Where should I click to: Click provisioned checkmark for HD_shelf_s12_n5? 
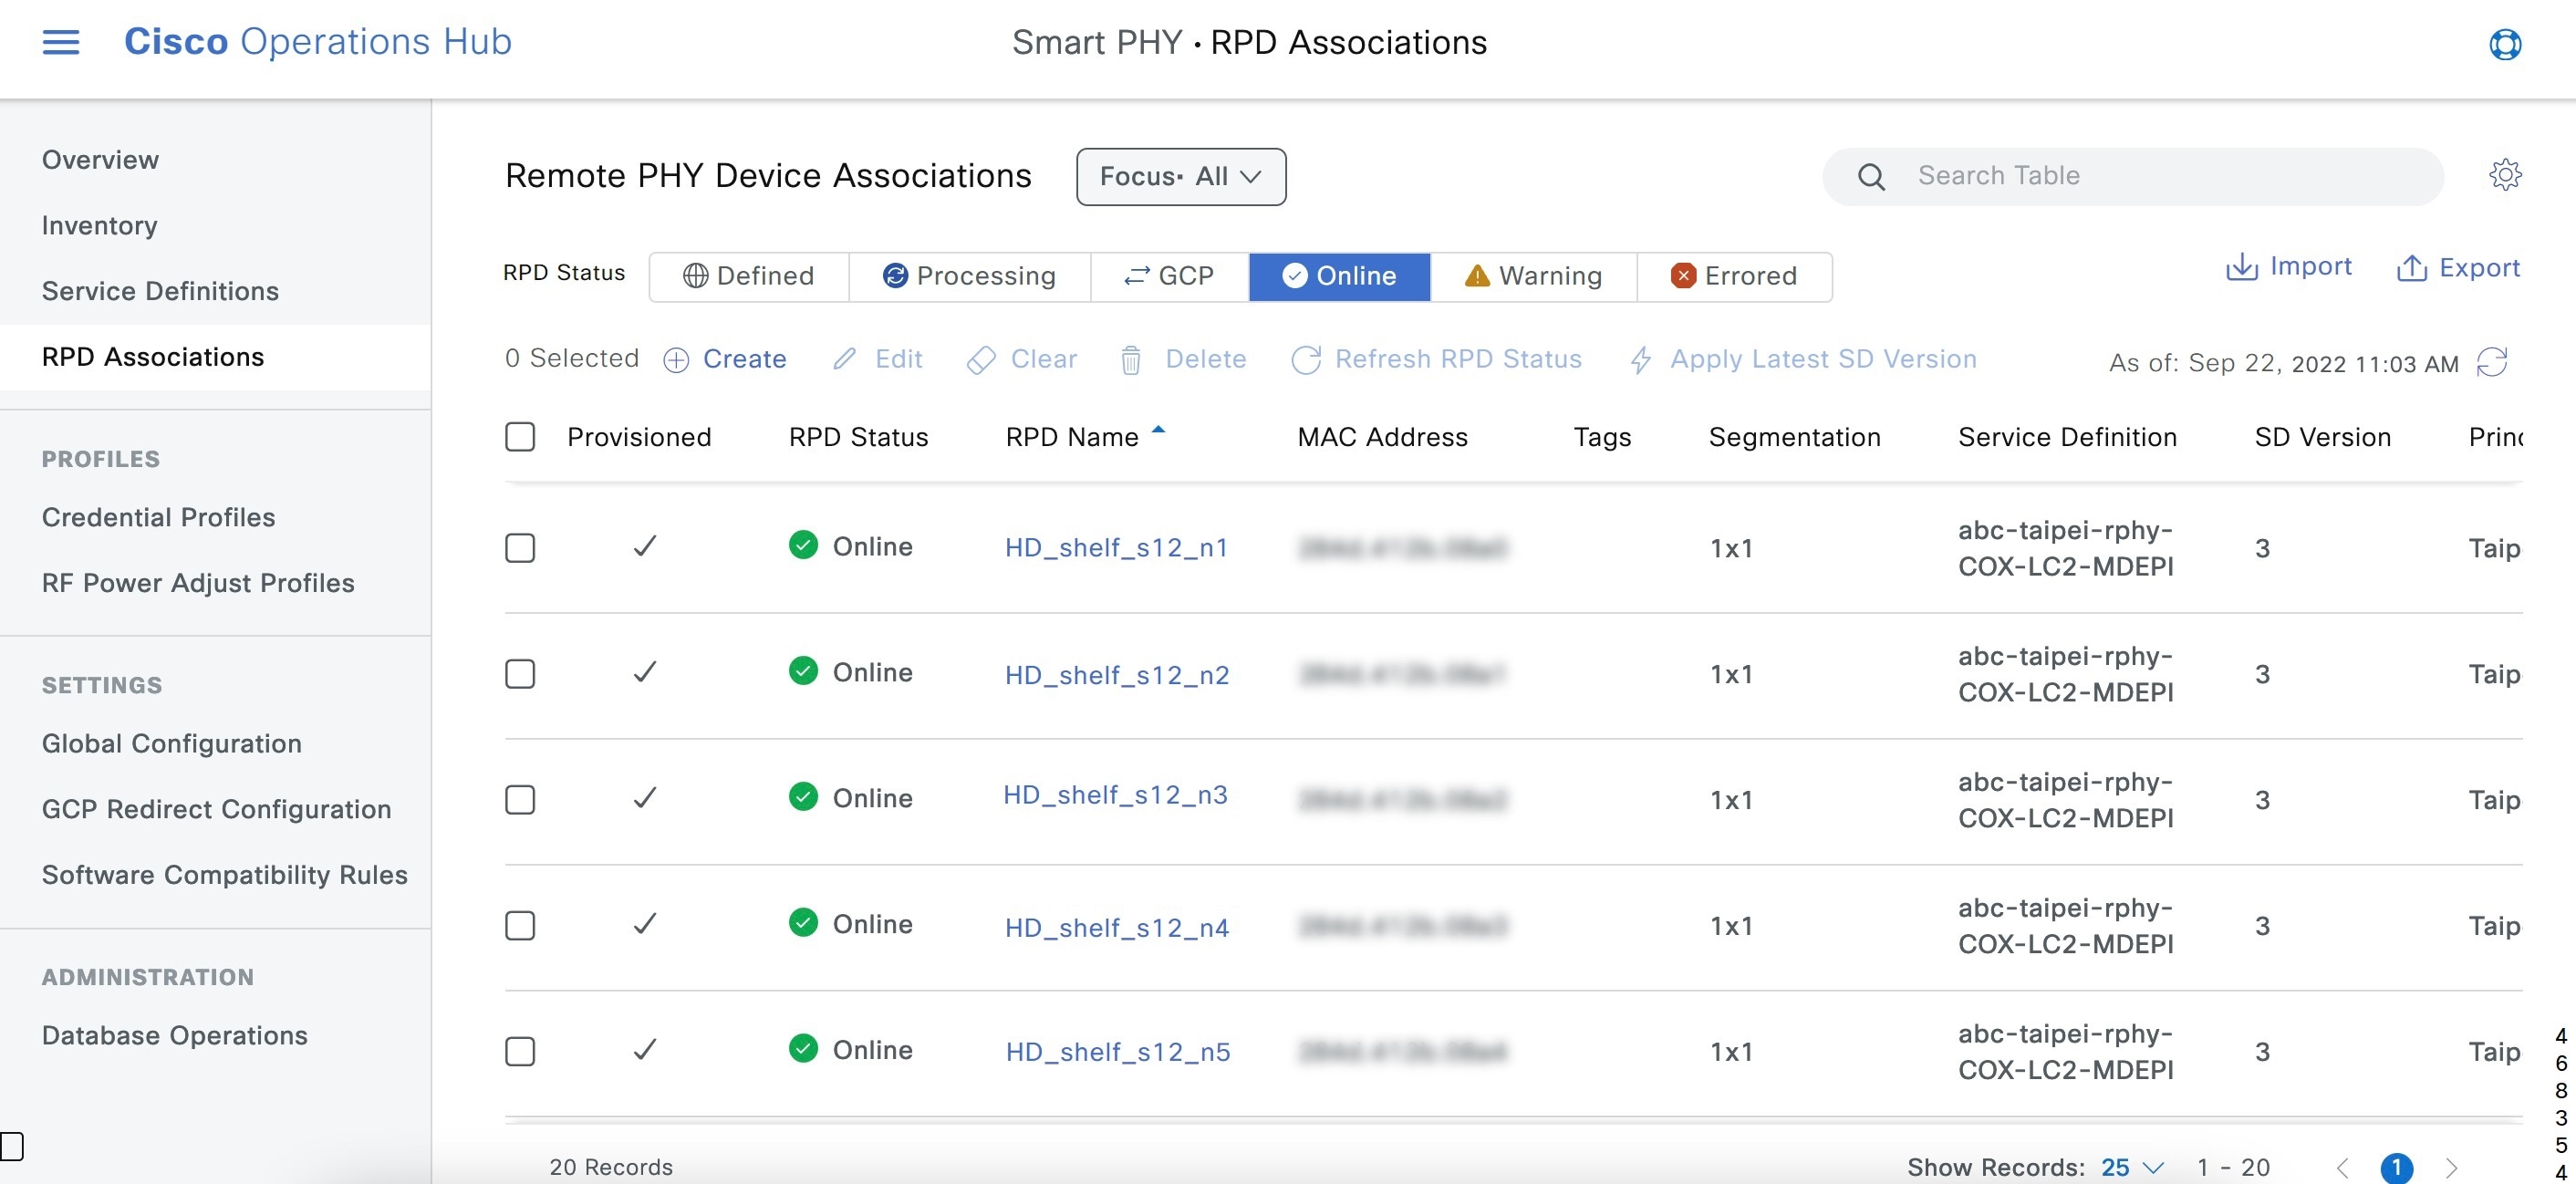tap(645, 1050)
